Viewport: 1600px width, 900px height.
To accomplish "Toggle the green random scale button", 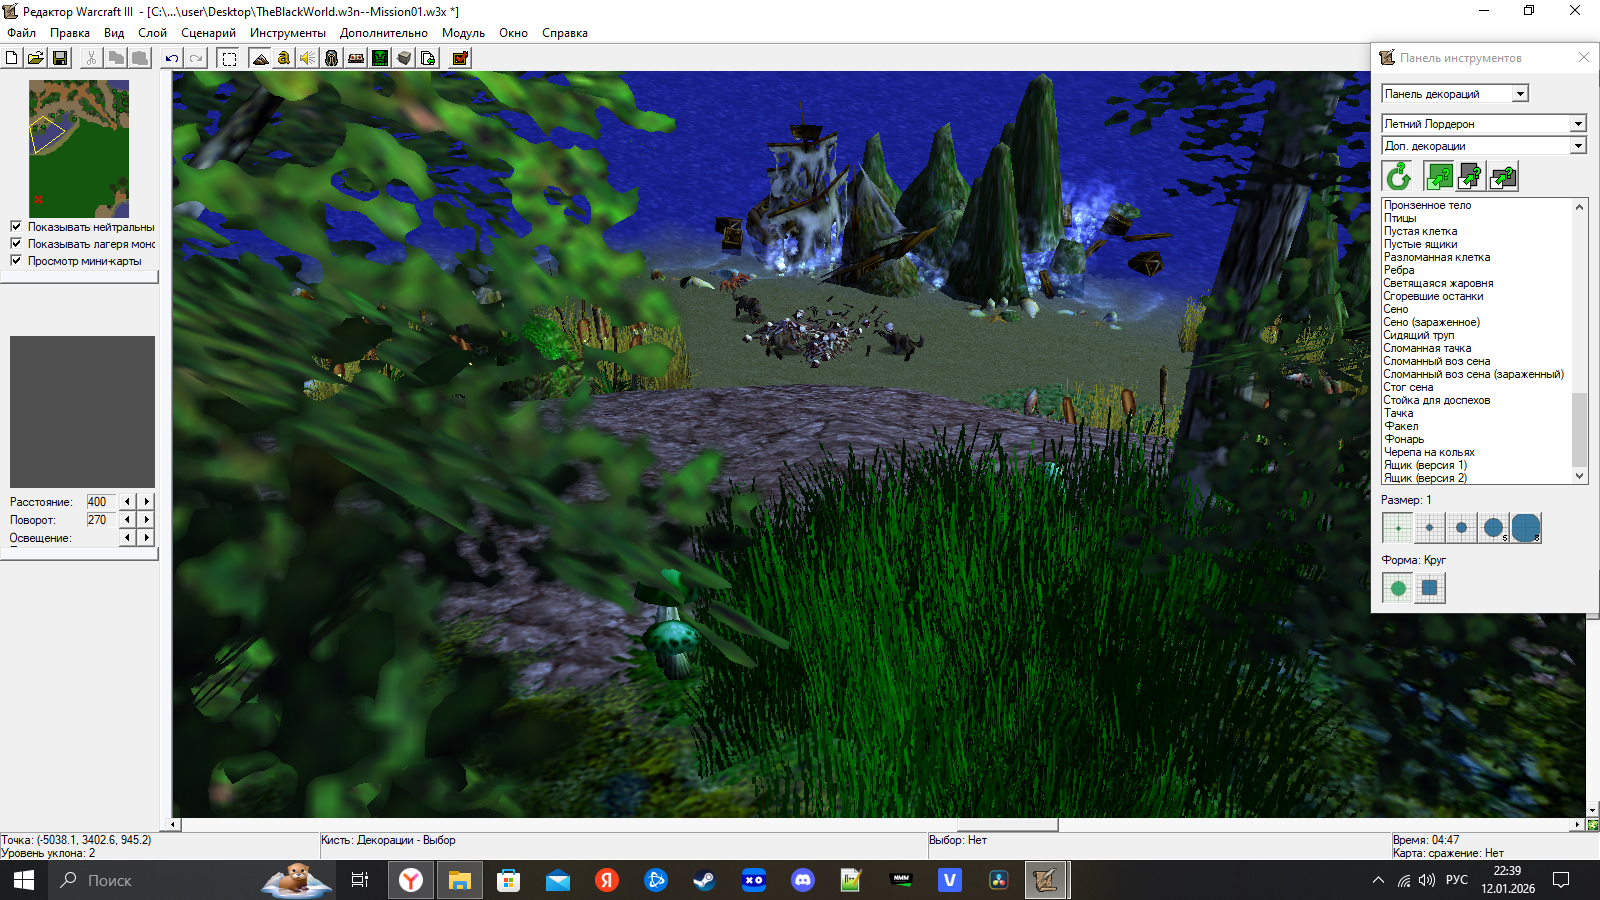I will tap(1439, 177).
